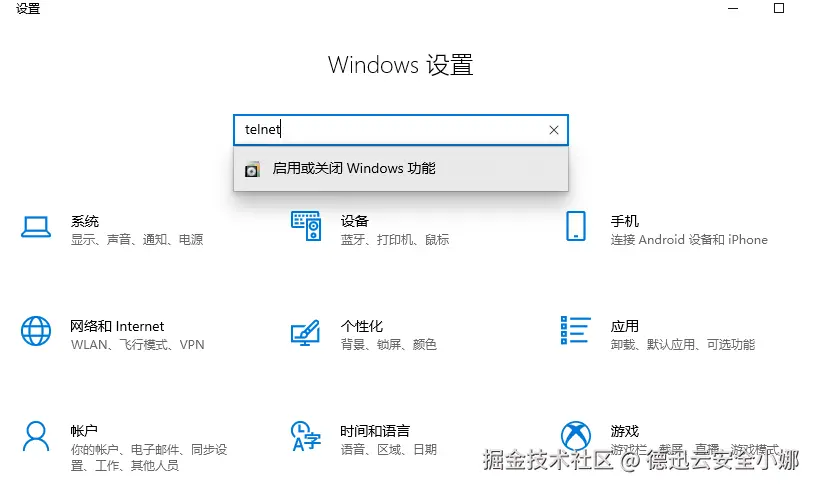Click the 帐户 person icon
This screenshot has height=488, width=815.
(x=36, y=436)
